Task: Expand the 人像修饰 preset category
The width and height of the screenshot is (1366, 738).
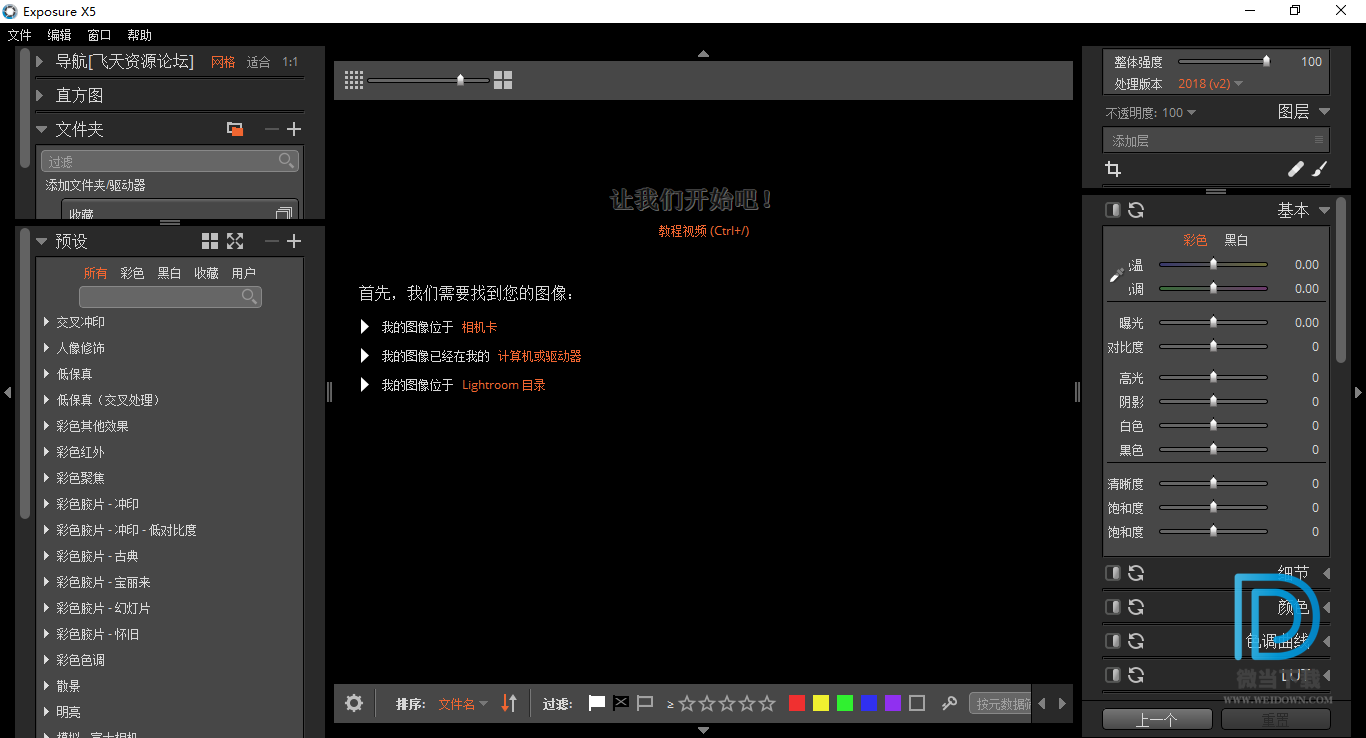Action: [x=47, y=348]
